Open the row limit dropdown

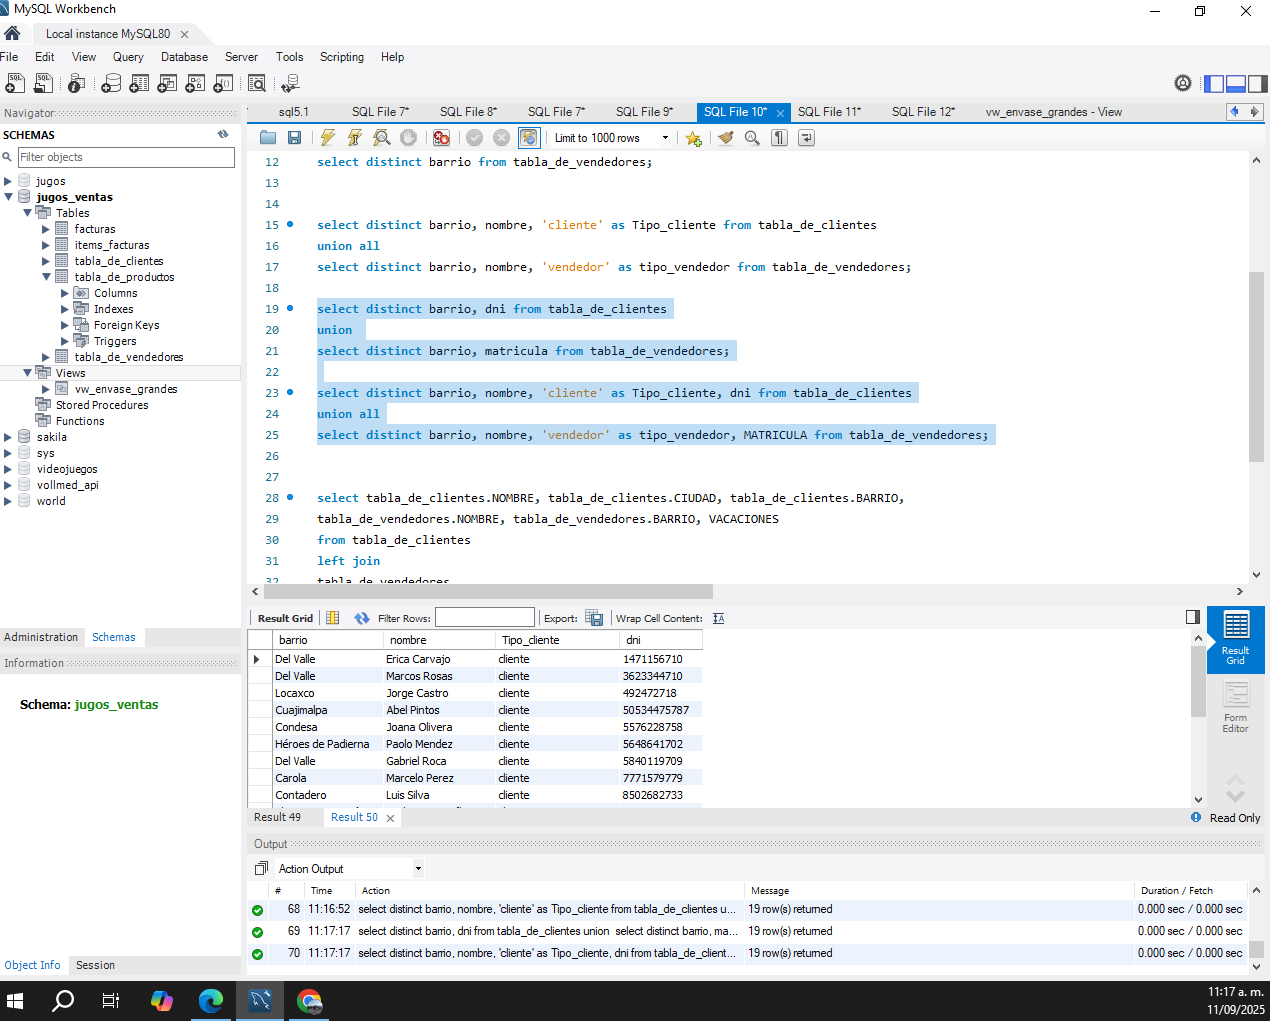click(x=665, y=138)
